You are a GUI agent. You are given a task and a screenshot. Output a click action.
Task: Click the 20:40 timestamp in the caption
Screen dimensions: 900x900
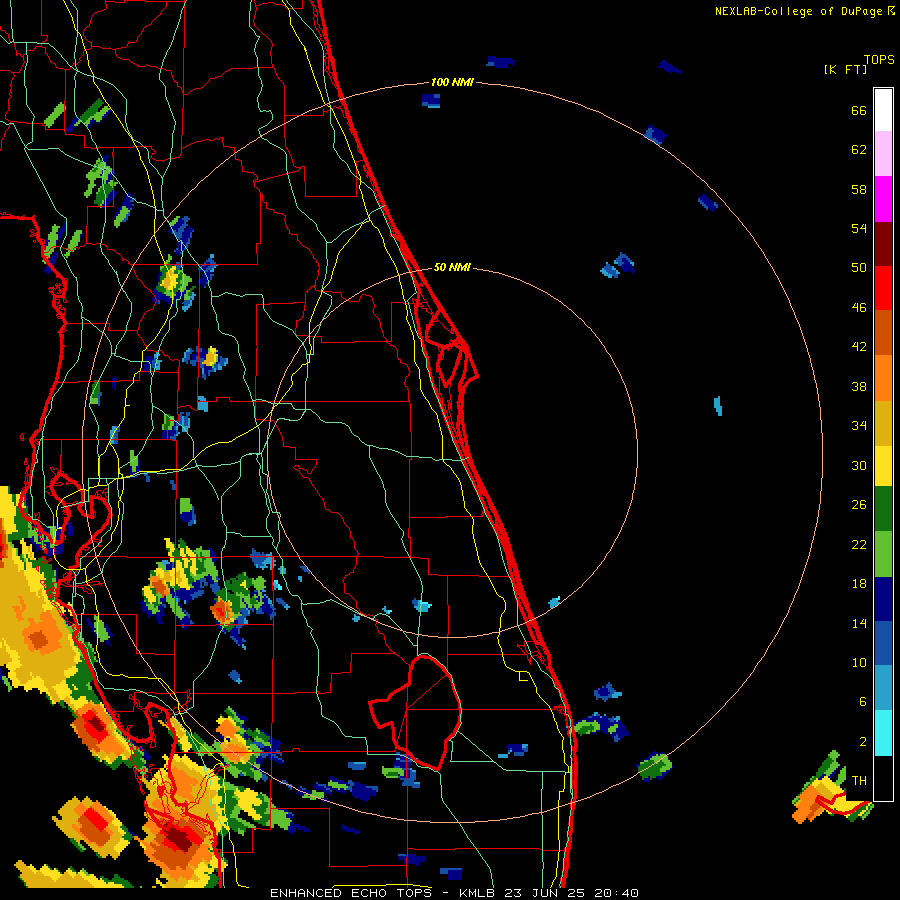pos(616,893)
